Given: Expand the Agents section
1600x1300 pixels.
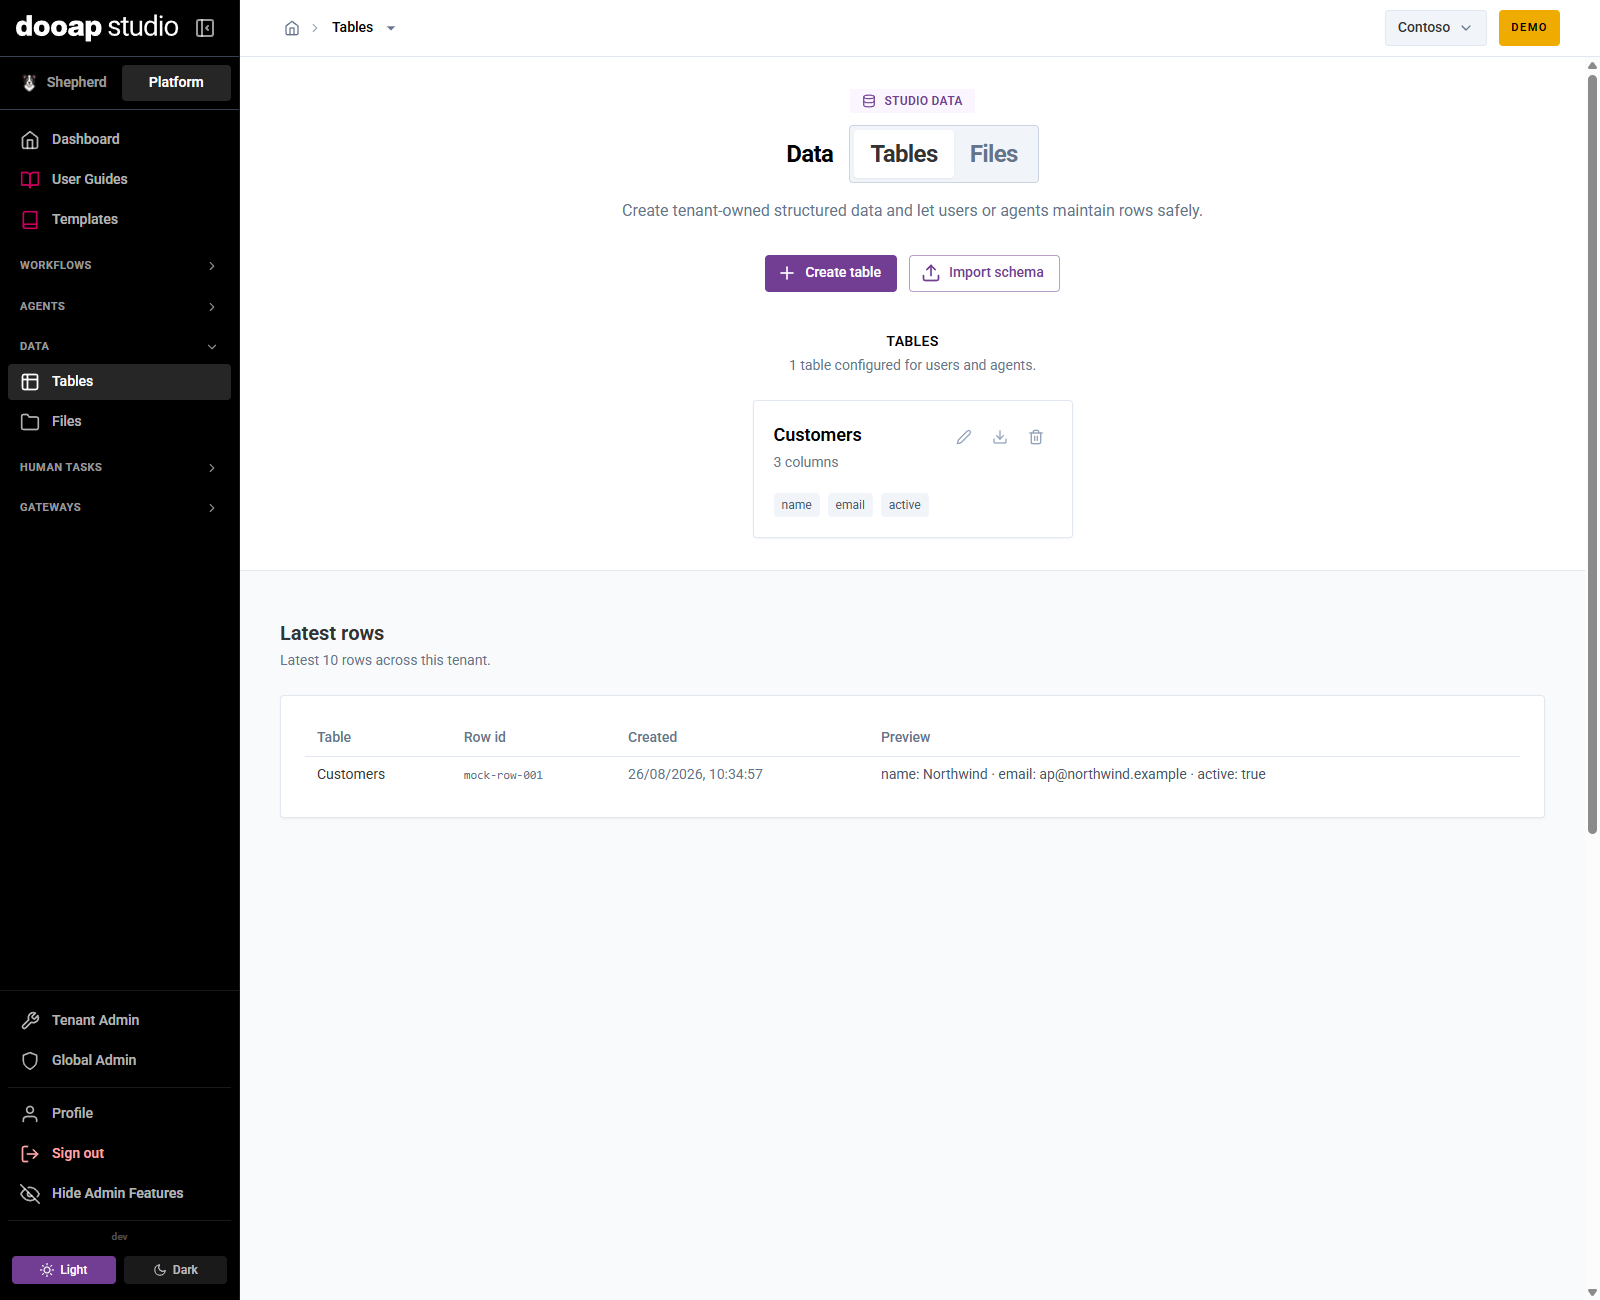Looking at the screenshot, I should click(x=119, y=306).
